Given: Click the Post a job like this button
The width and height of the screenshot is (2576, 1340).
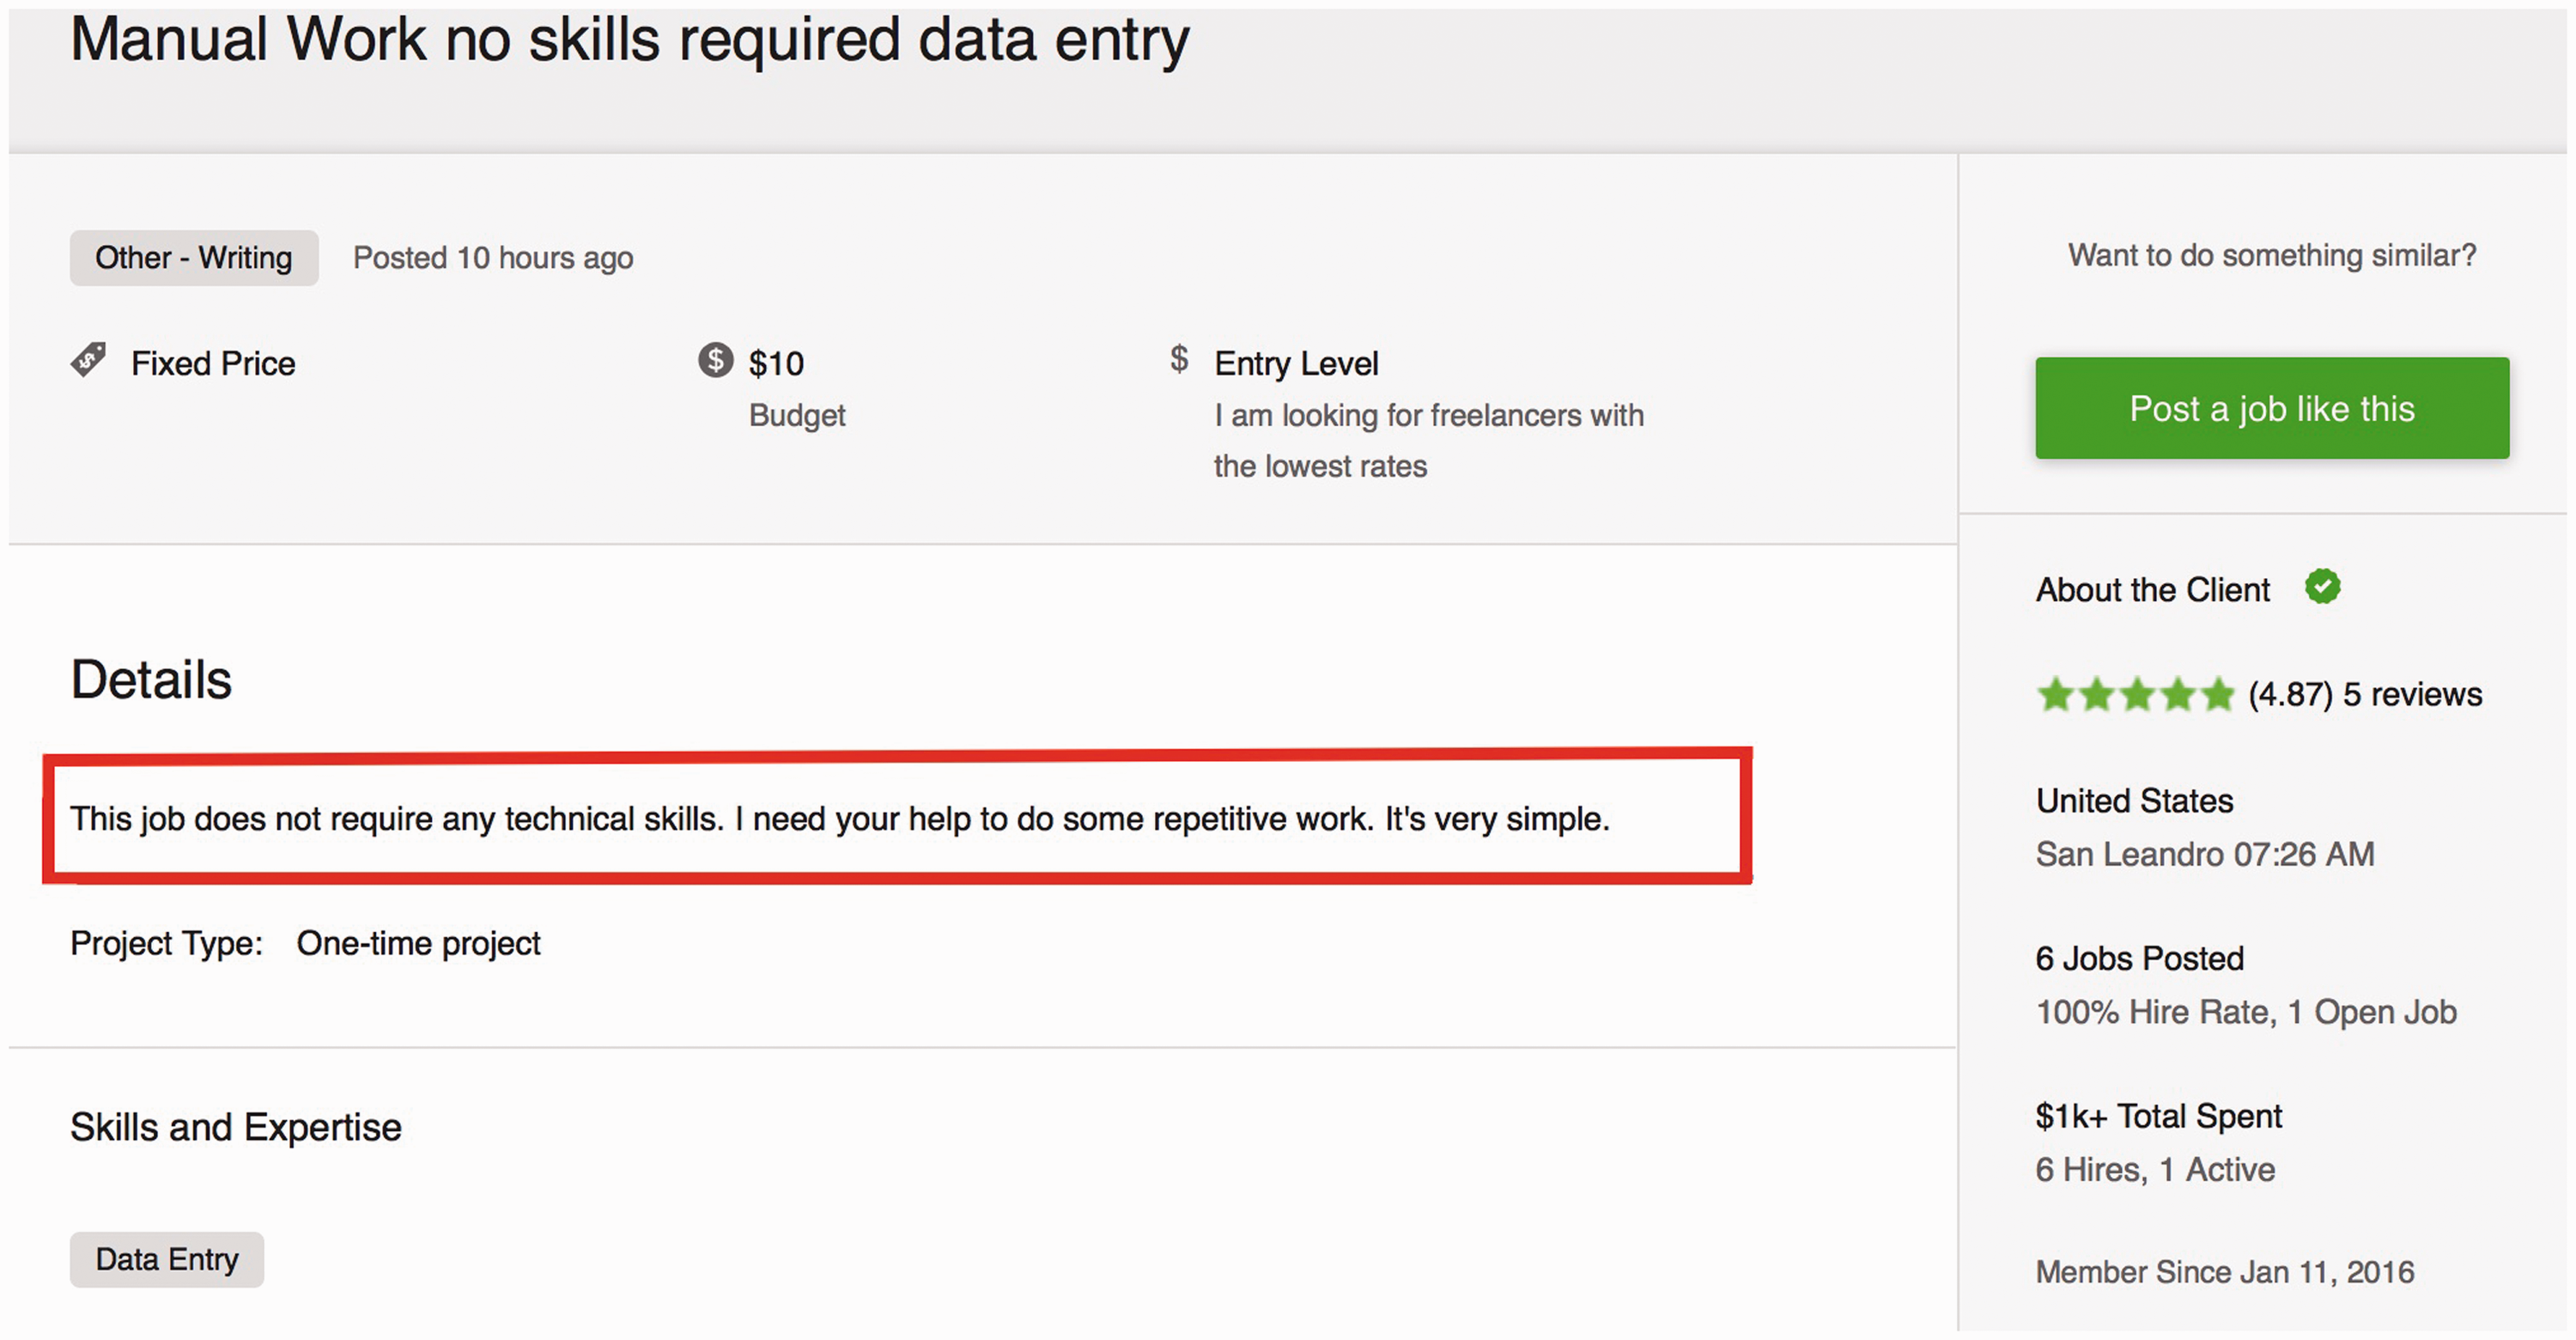Looking at the screenshot, I should coord(2271,408).
